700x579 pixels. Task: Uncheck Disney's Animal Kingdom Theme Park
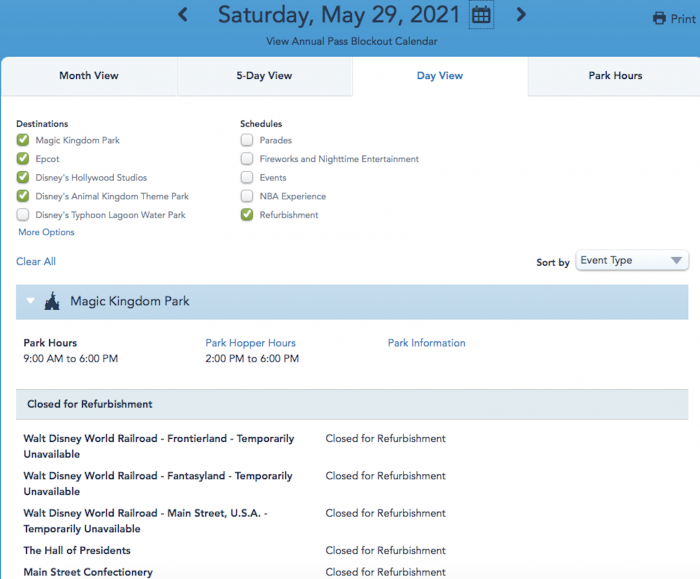(x=23, y=196)
